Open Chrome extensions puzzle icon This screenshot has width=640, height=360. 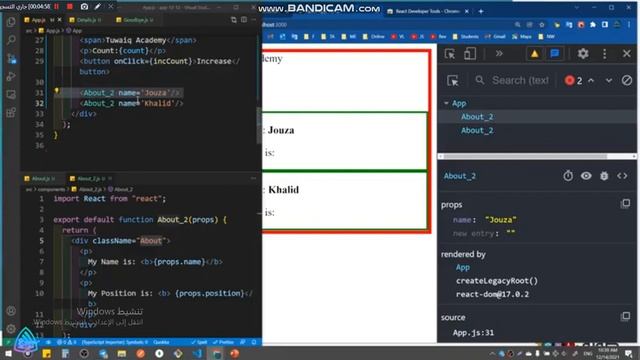click(593, 25)
